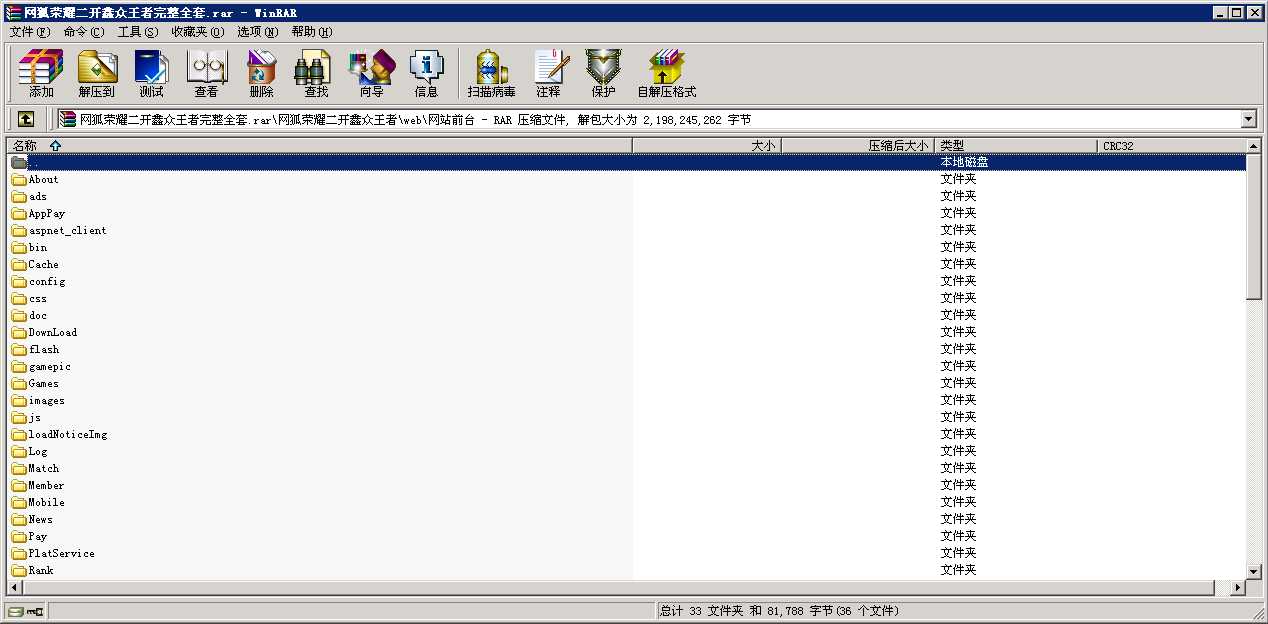The height and width of the screenshot is (624, 1268).
Task: Select the Member folder row
Action: (626, 486)
